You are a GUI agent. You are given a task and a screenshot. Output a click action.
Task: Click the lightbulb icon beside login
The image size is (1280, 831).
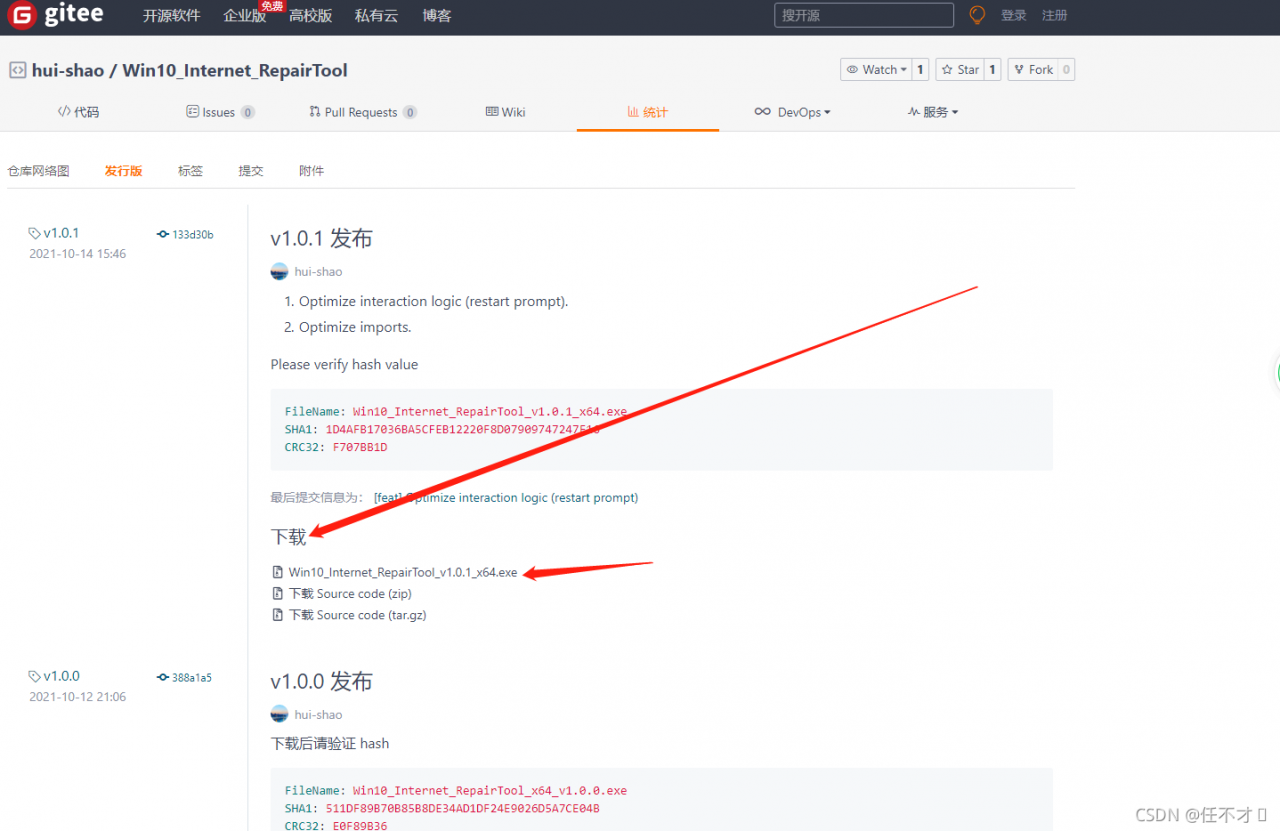click(x=977, y=15)
